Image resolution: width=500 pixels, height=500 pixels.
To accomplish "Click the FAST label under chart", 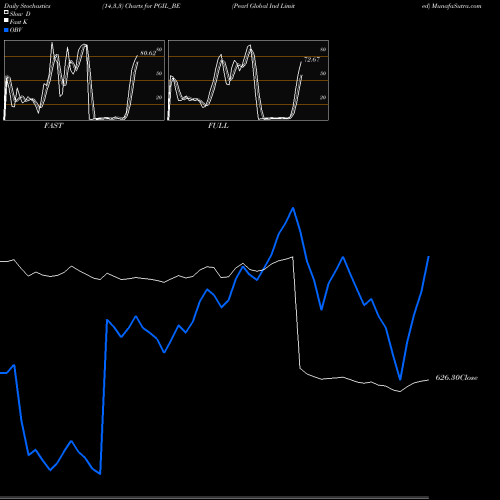I will [53, 126].
